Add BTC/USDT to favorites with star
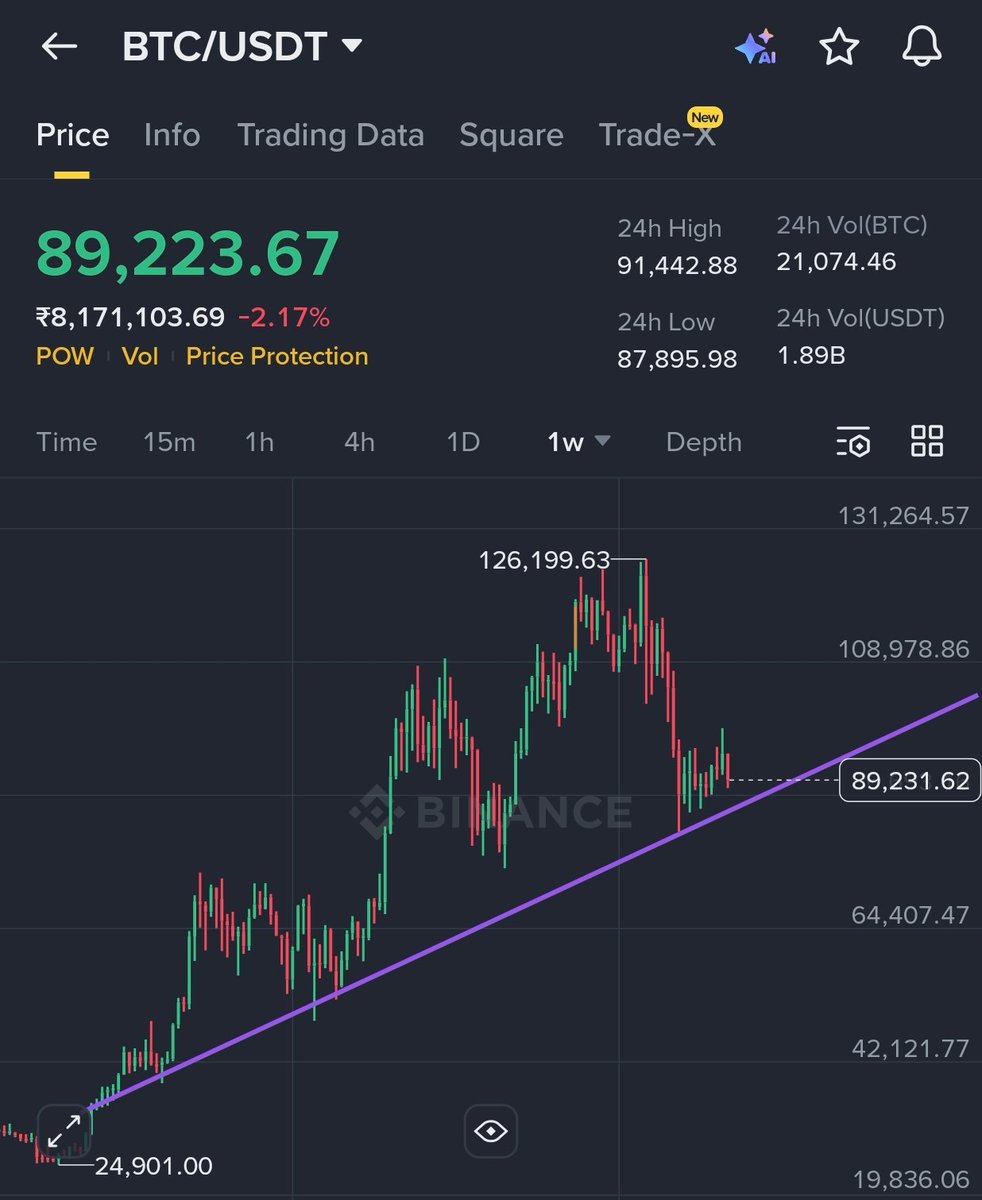982x1200 pixels. click(839, 46)
